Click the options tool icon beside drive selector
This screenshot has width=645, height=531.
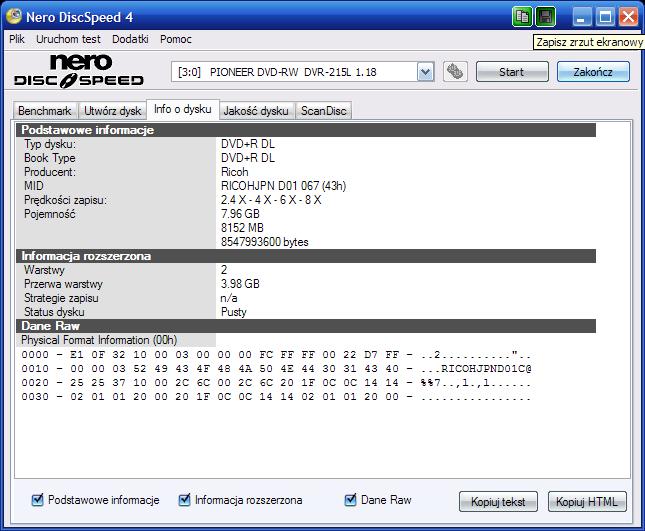(x=455, y=72)
